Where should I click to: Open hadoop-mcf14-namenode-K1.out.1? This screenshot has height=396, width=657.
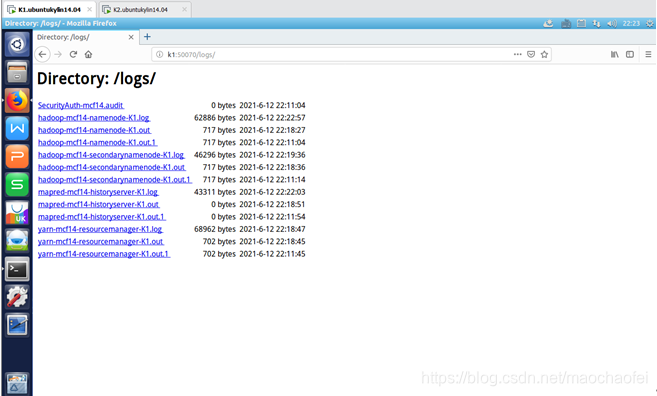point(97,142)
